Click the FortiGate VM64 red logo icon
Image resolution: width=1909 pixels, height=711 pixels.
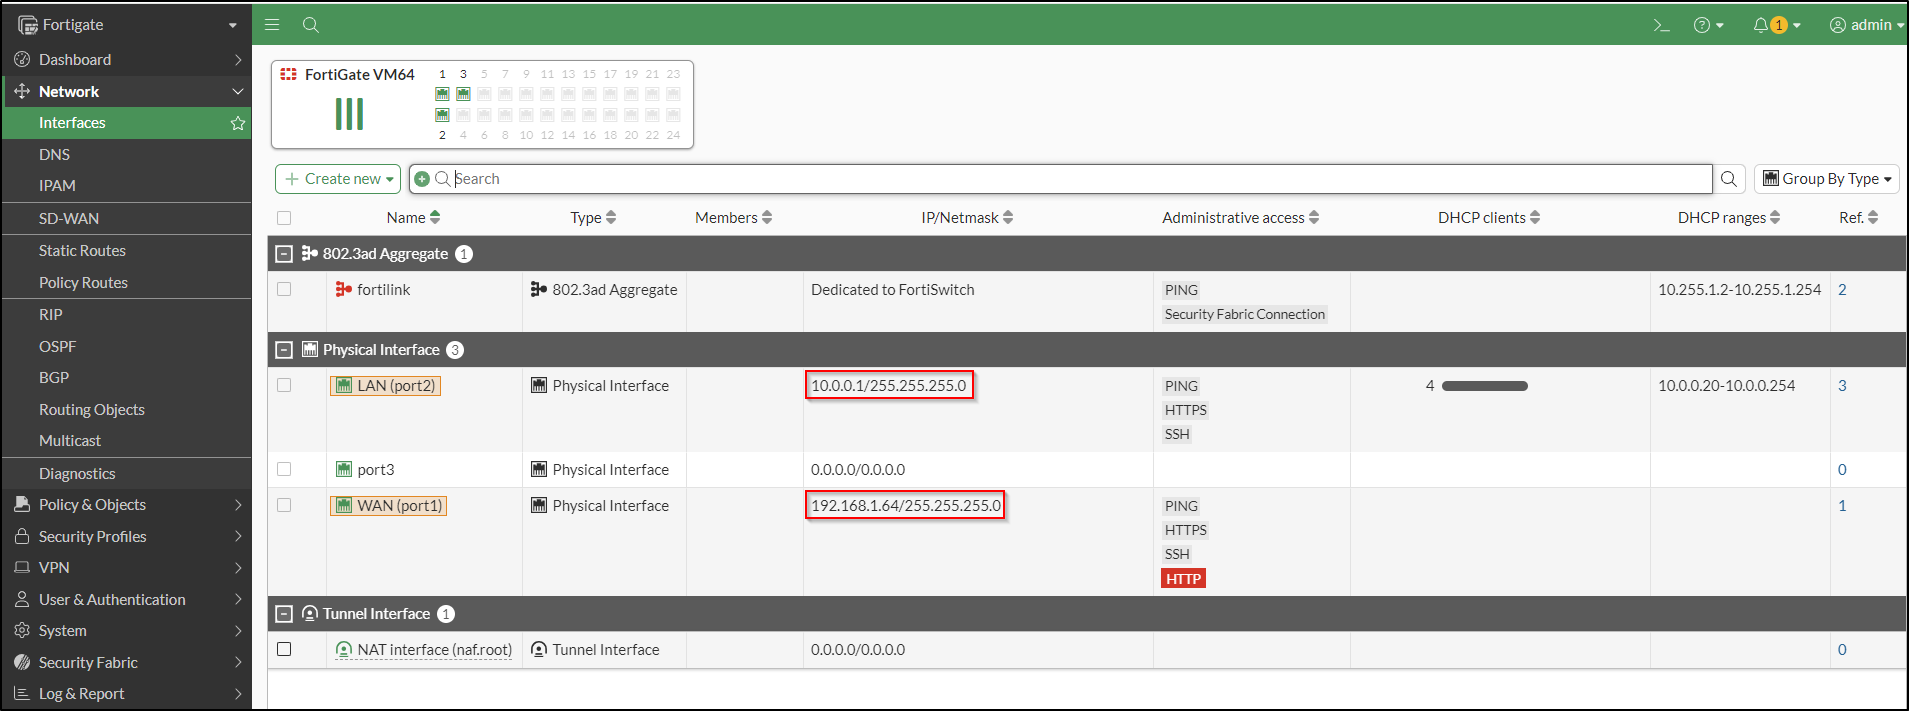pos(289,74)
